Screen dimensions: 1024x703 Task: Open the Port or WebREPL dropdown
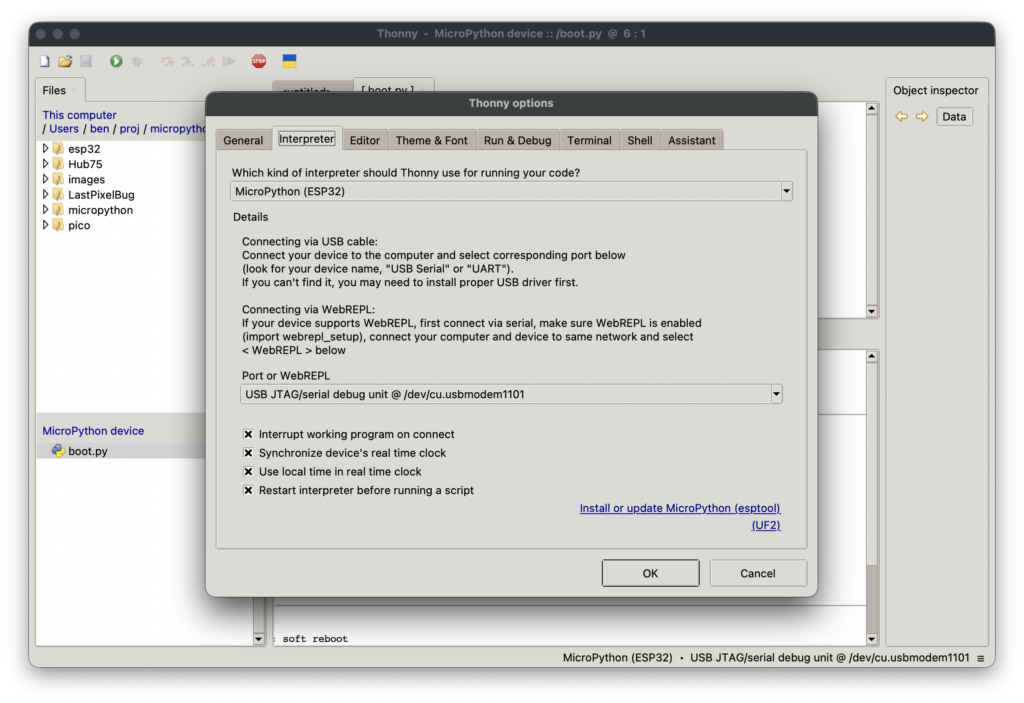coord(776,395)
